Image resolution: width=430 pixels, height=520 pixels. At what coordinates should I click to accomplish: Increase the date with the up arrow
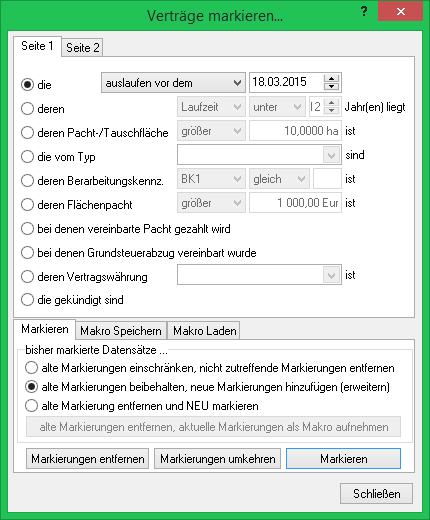coord(331,79)
